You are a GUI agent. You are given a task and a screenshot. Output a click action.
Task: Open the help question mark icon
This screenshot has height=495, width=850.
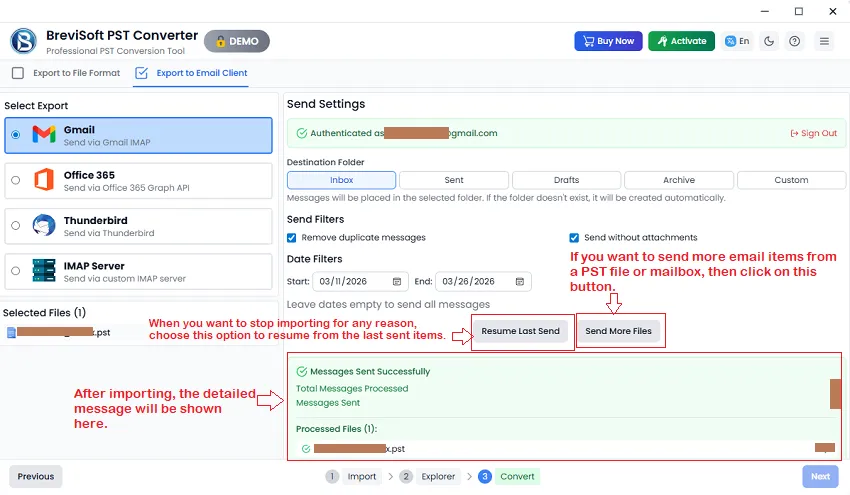coord(794,41)
